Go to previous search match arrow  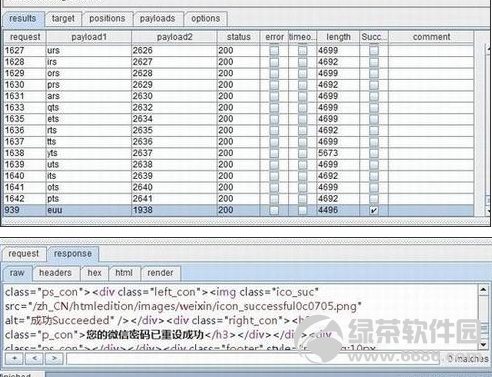click(35, 359)
